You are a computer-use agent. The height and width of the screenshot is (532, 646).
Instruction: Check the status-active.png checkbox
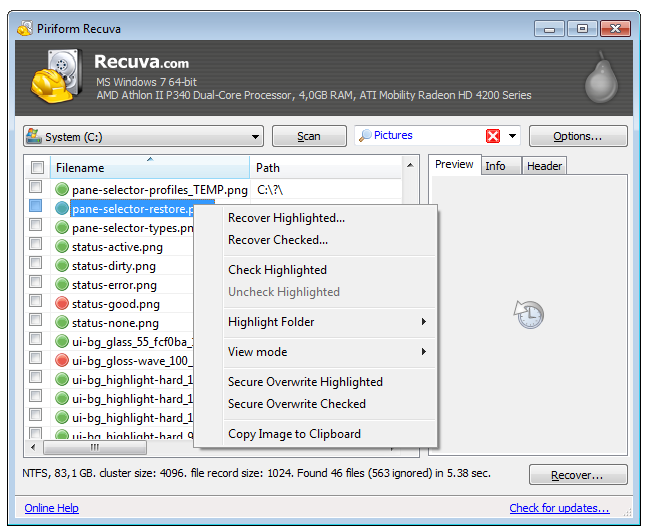coord(36,244)
